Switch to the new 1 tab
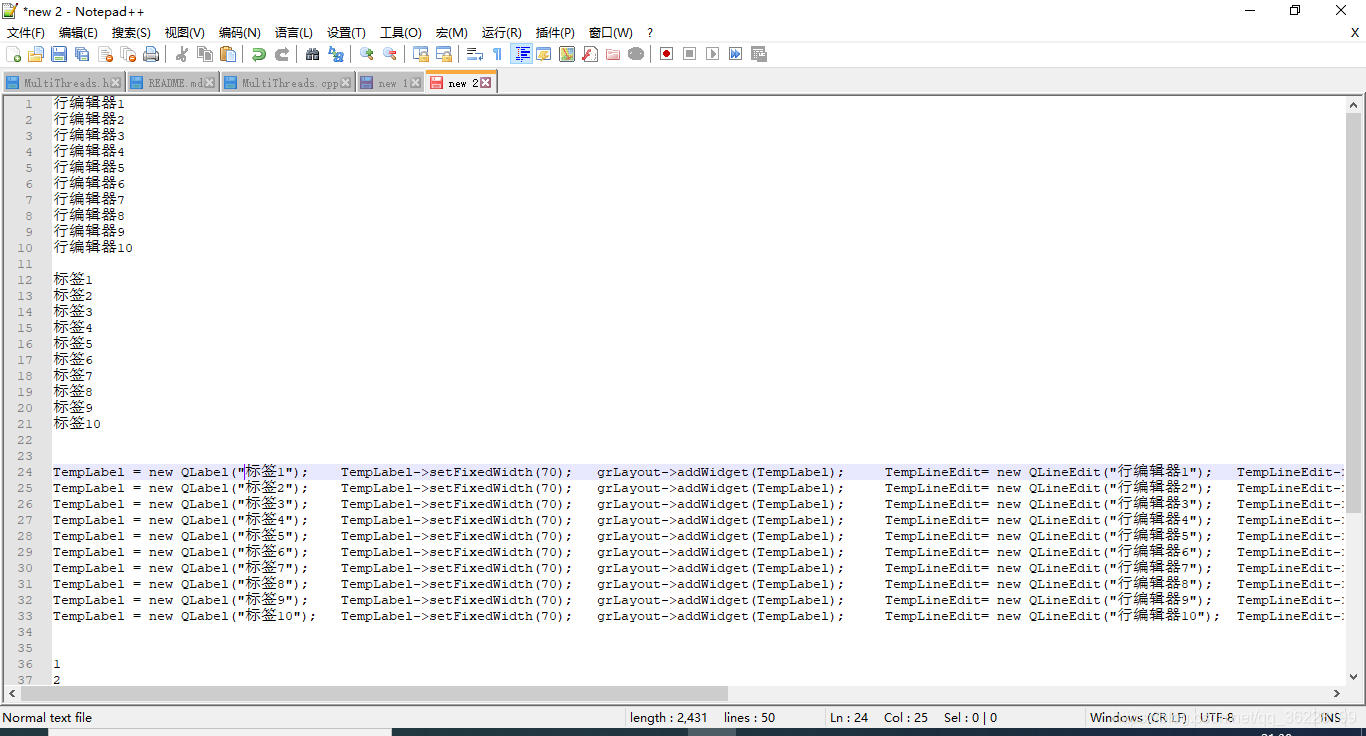Screen dimensions: 1366x736 pos(391,83)
